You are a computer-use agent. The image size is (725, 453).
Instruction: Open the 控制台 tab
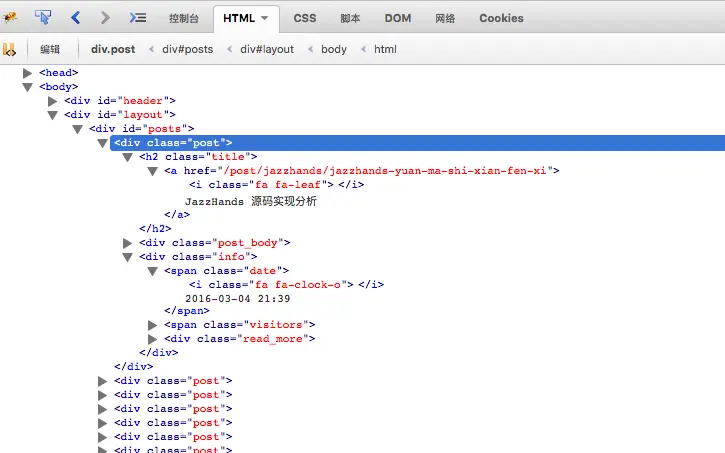[x=184, y=18]
